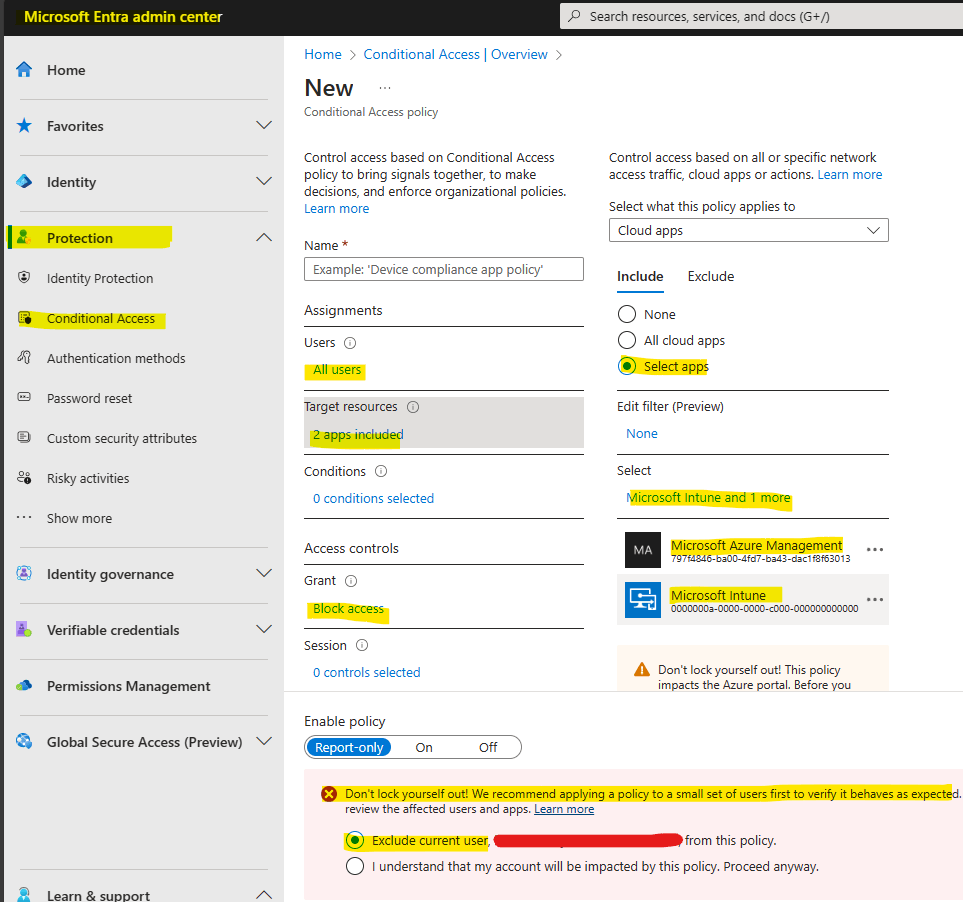
Task: Click the Global Secure Access globe icon
Action: 24,741
